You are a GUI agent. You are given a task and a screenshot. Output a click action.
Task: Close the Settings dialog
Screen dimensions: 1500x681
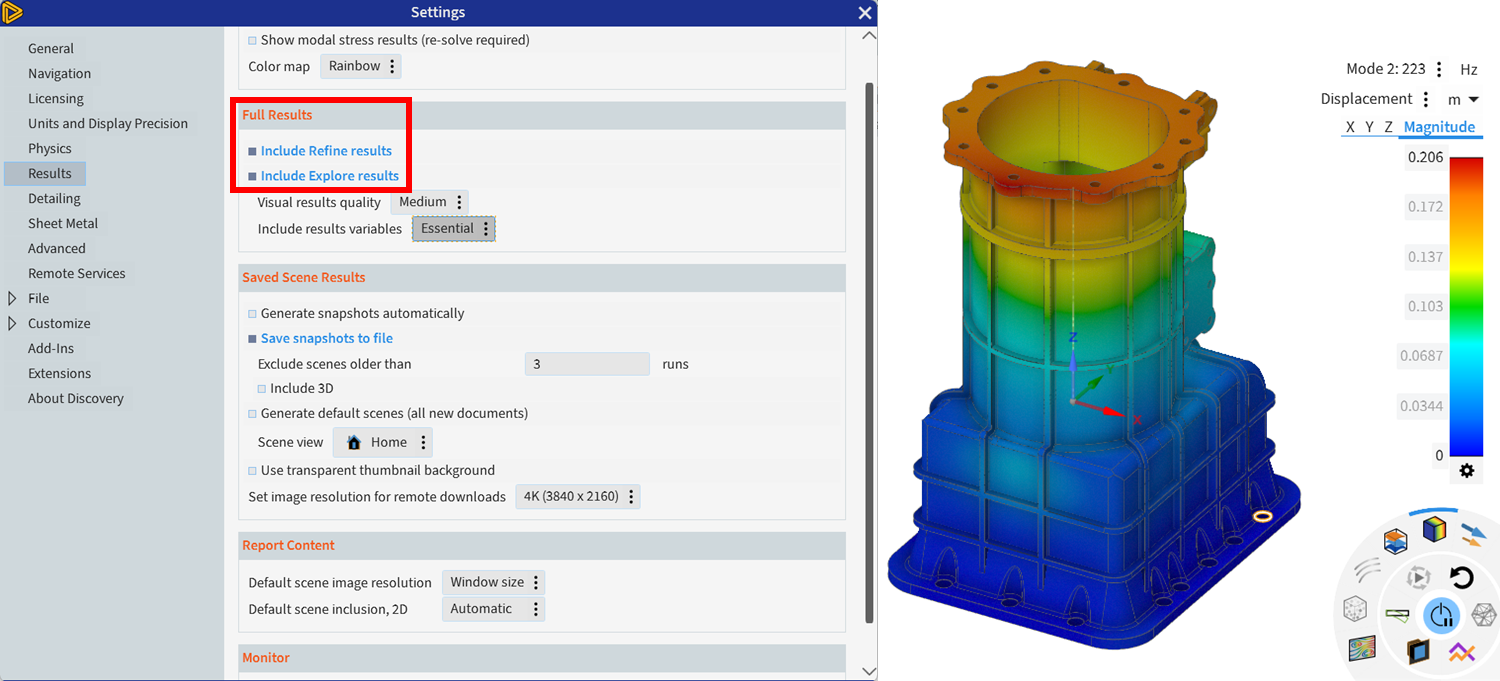865,13
